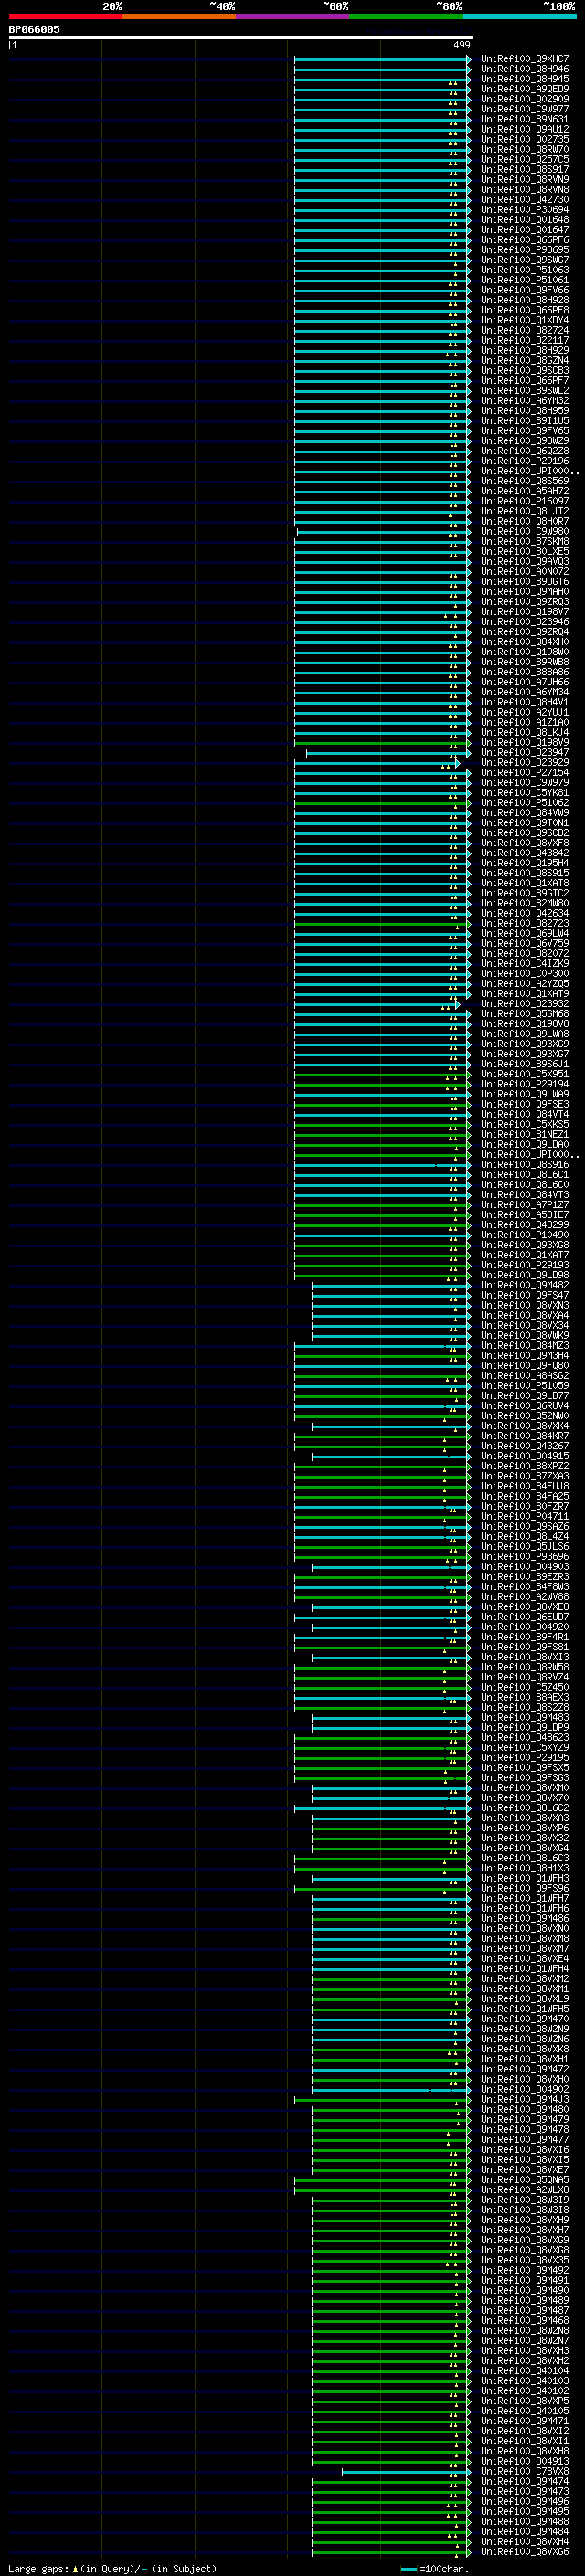Open hit UniRef100_A9QED9
This screenshot has height=2576, width=585.
point(525,89)
